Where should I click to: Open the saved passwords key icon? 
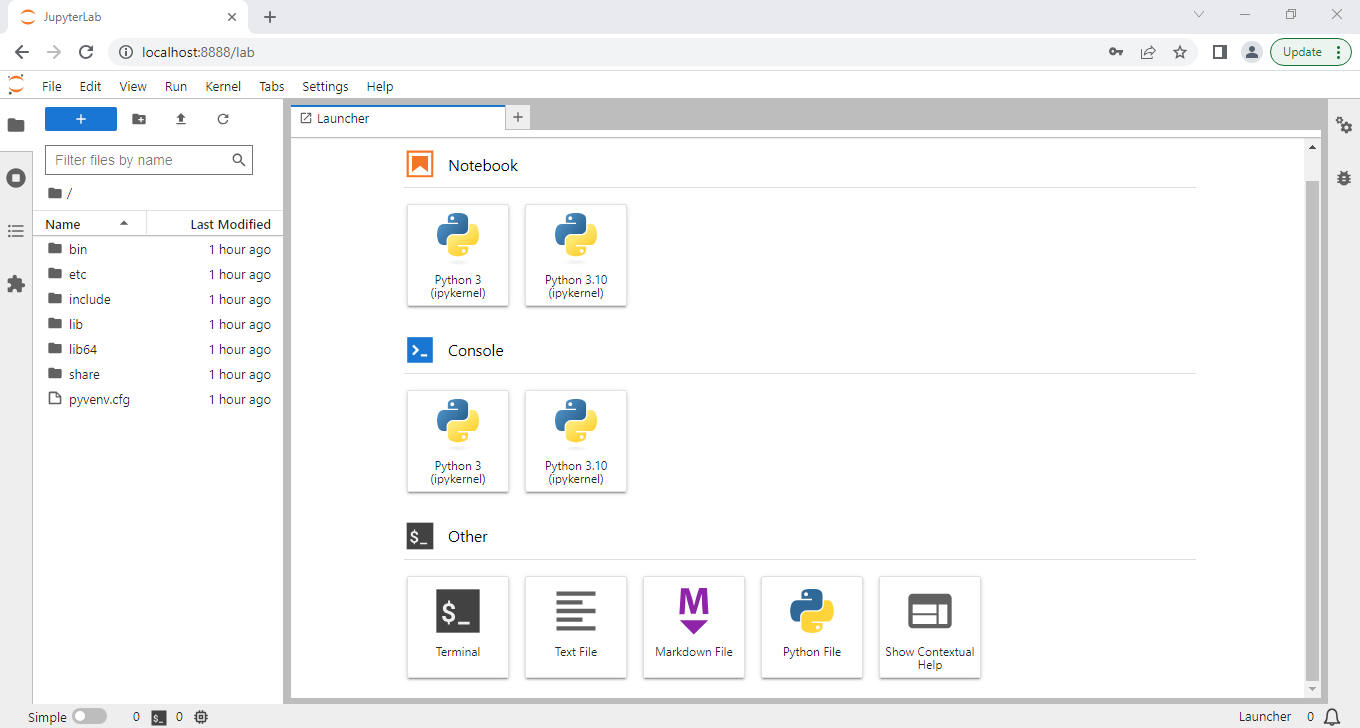coord(1116,52)
